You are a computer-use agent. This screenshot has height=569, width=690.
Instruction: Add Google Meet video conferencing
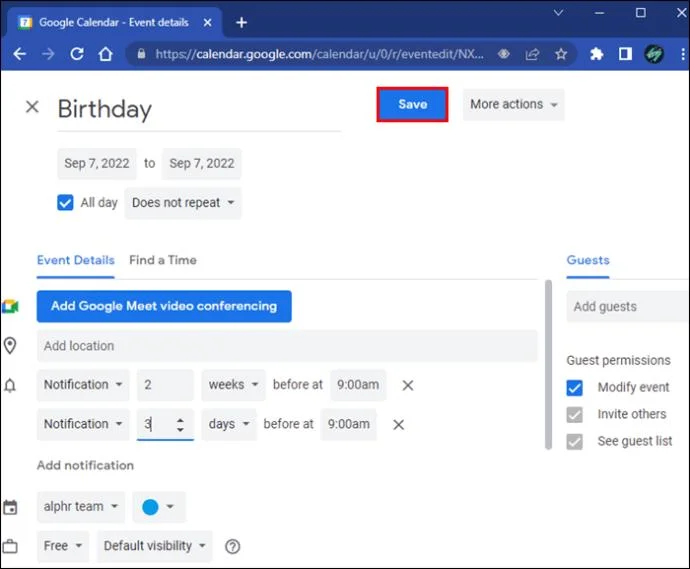[164, 306]
